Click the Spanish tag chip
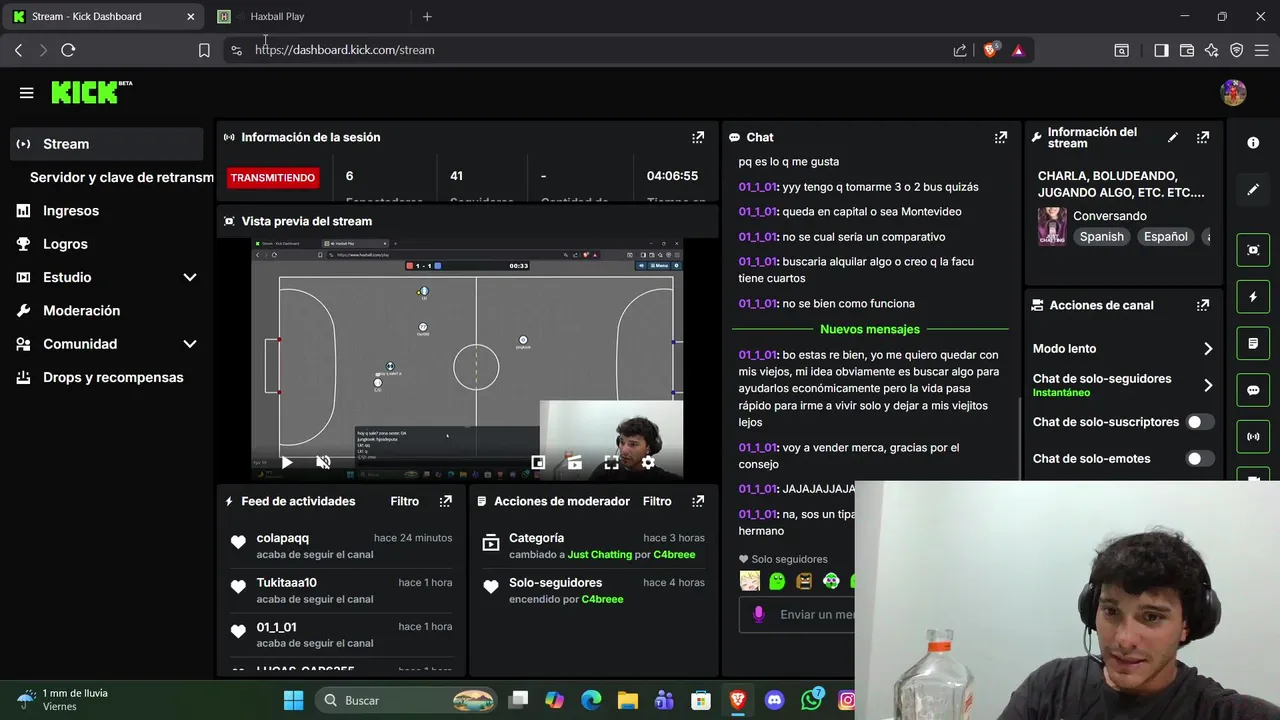The width and height of the screenshot is (1280, 720). pos(1101,237)
